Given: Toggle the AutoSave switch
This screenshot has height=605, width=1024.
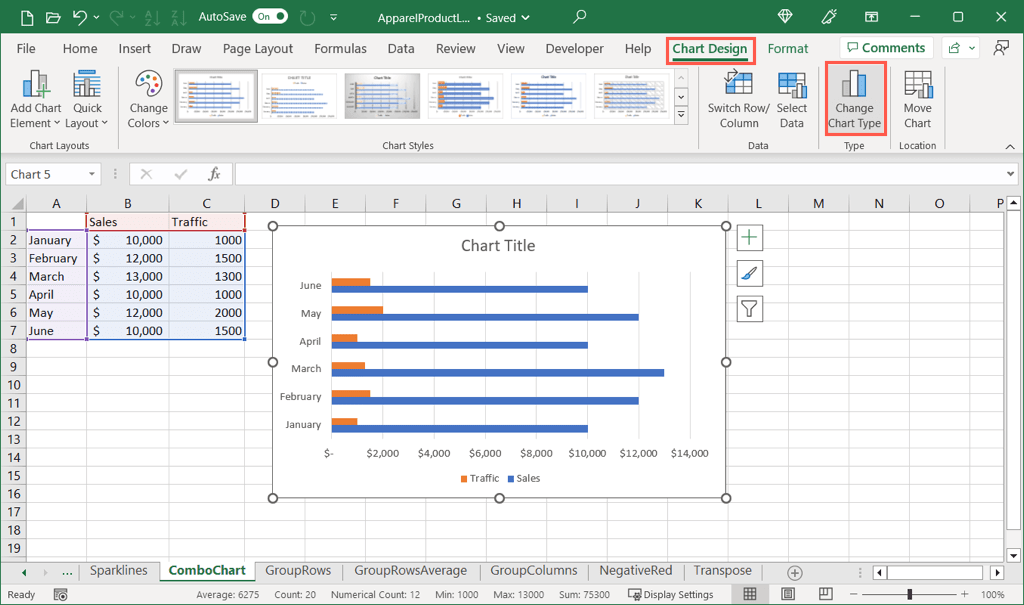Looking at the screenshot, I should (270, 17).
